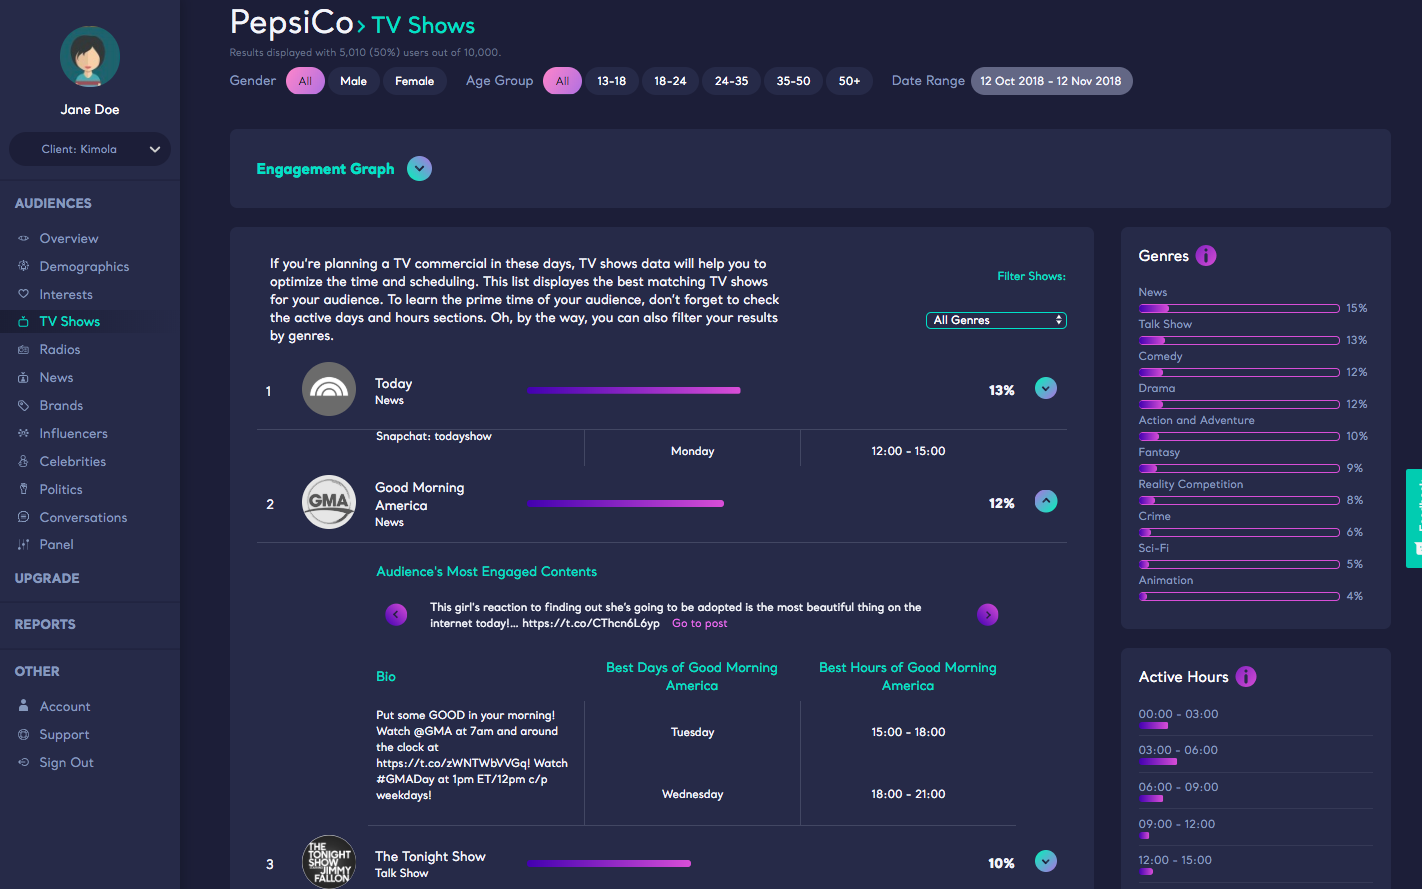Select All age groups filter
The image size is (1422, 889).
(x=562, y=81)
